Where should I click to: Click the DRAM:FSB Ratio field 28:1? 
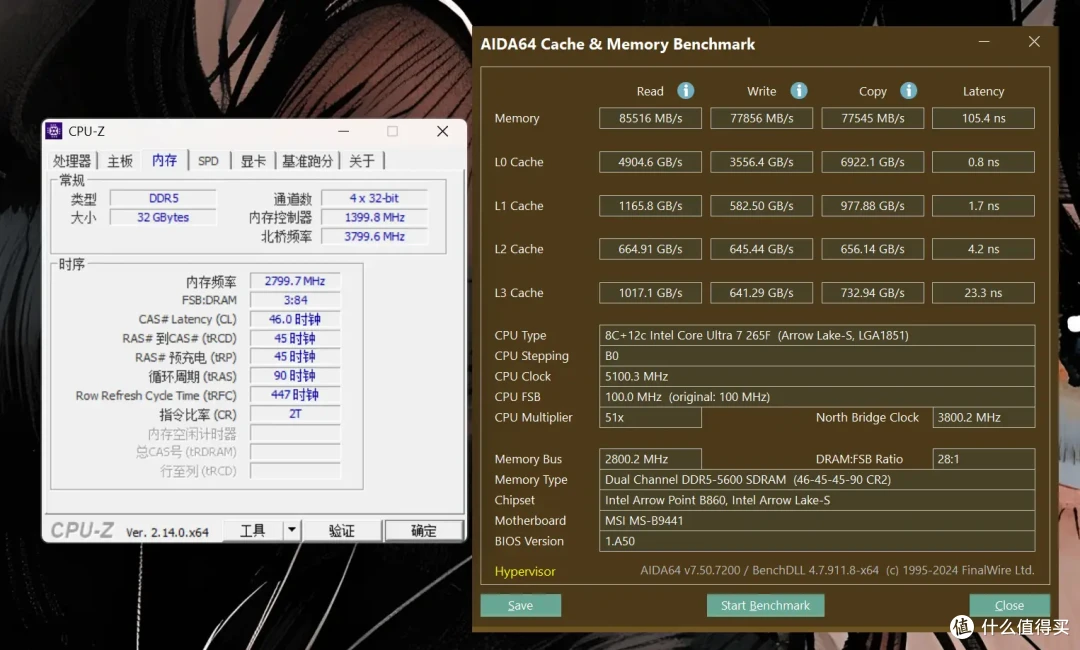[x=984, y=459]
